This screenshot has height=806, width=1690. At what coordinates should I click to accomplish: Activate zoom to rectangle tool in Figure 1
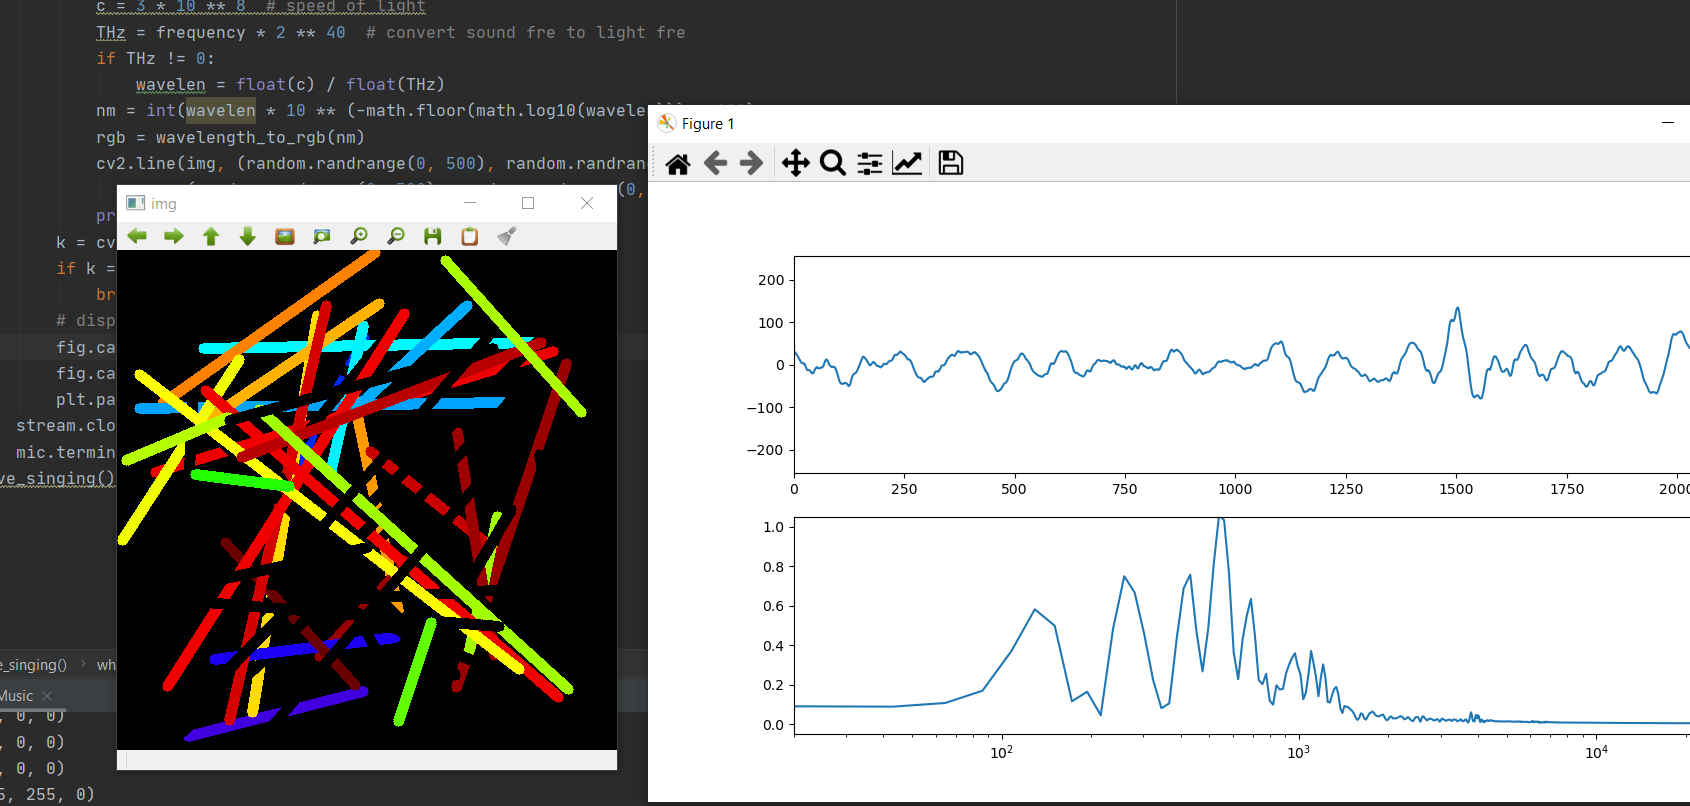(833, 163)
